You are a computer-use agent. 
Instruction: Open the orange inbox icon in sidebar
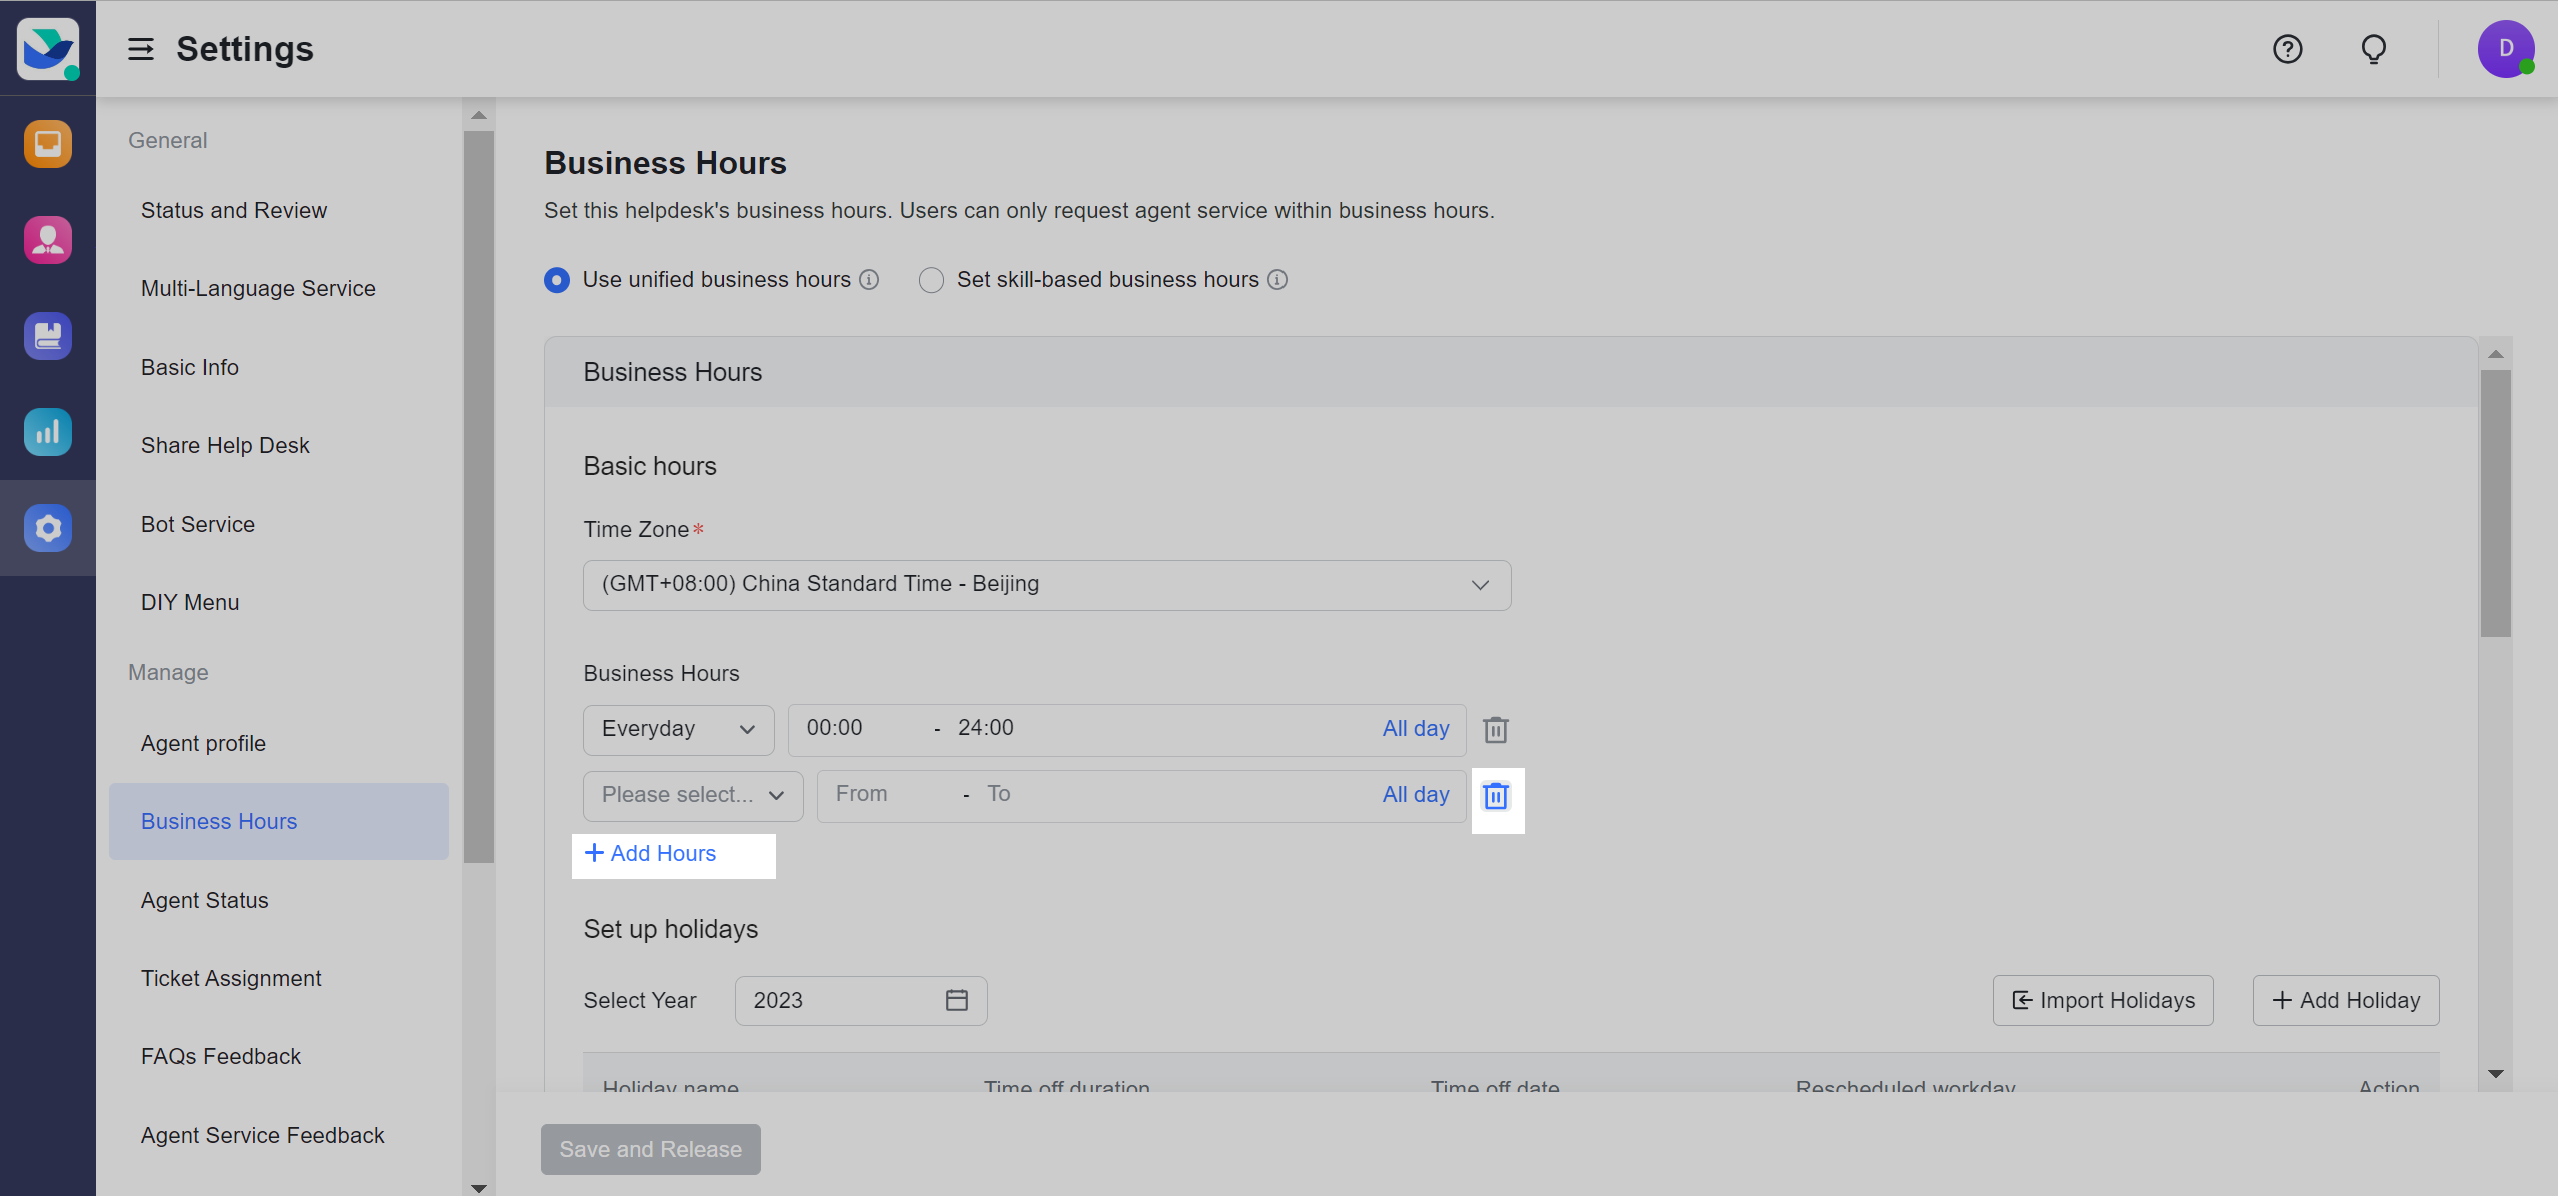(x=48, y=144)
